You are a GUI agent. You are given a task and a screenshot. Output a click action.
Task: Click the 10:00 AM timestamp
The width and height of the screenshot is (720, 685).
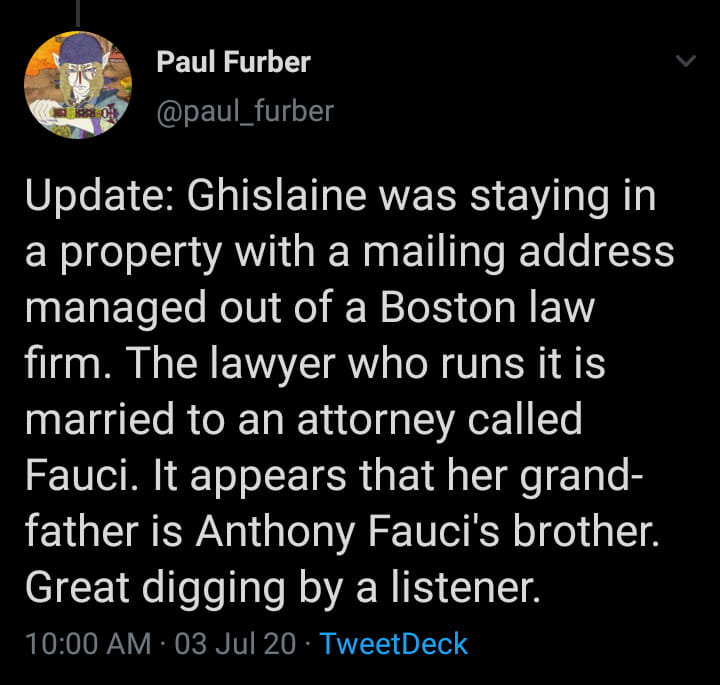coord(88,643)
